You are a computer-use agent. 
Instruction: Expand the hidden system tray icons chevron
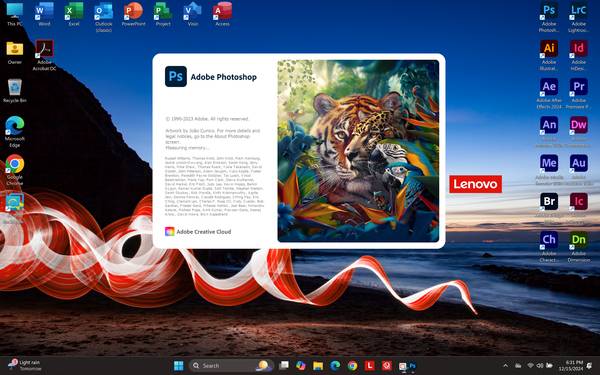coord(505,366)
